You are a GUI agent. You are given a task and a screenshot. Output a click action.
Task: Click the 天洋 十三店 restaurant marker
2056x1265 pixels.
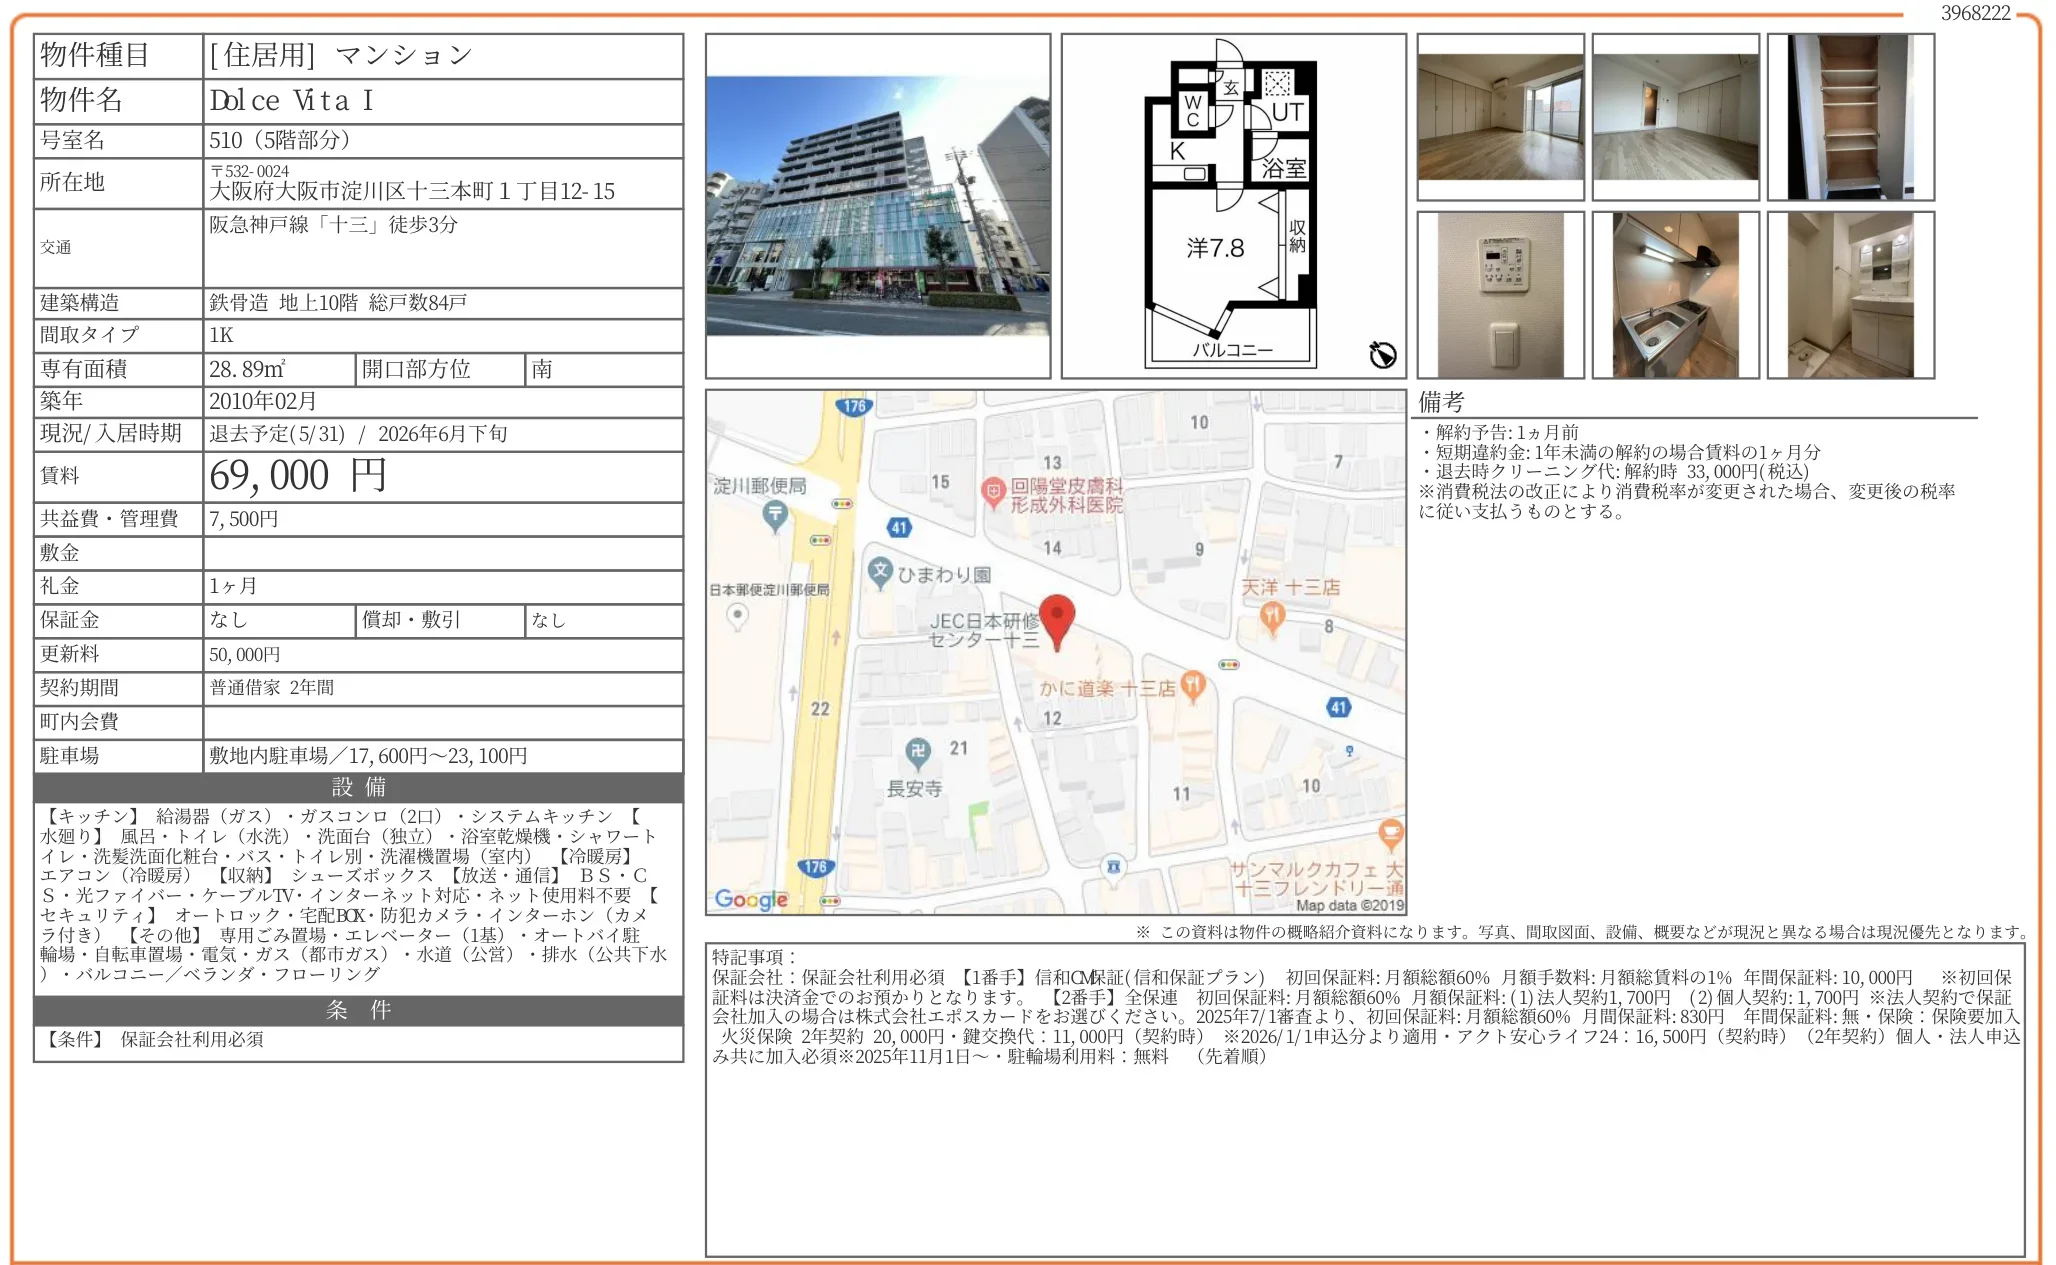[x=1272, y=616]
